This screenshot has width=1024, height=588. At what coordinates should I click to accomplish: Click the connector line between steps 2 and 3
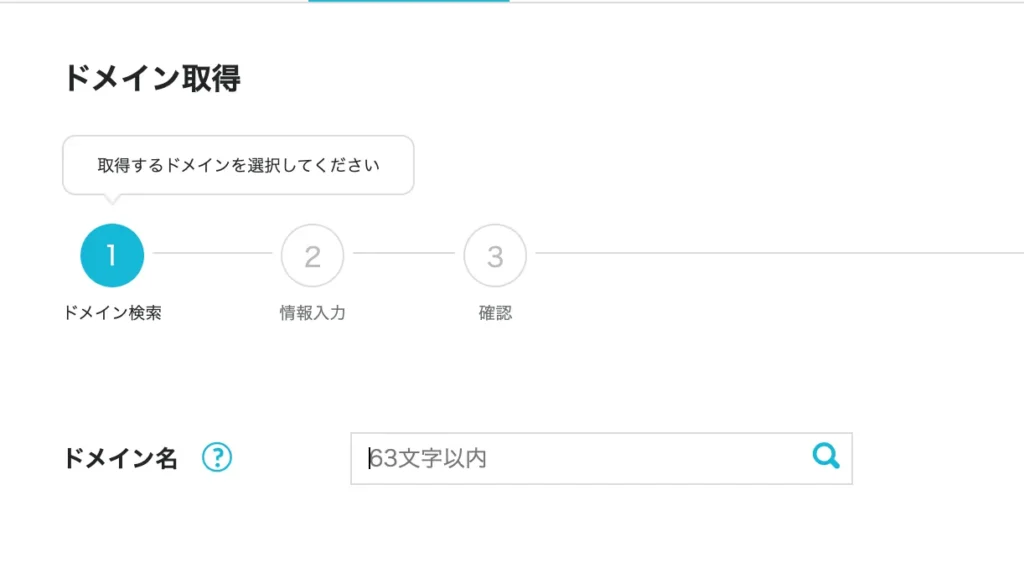pos(403,254)
